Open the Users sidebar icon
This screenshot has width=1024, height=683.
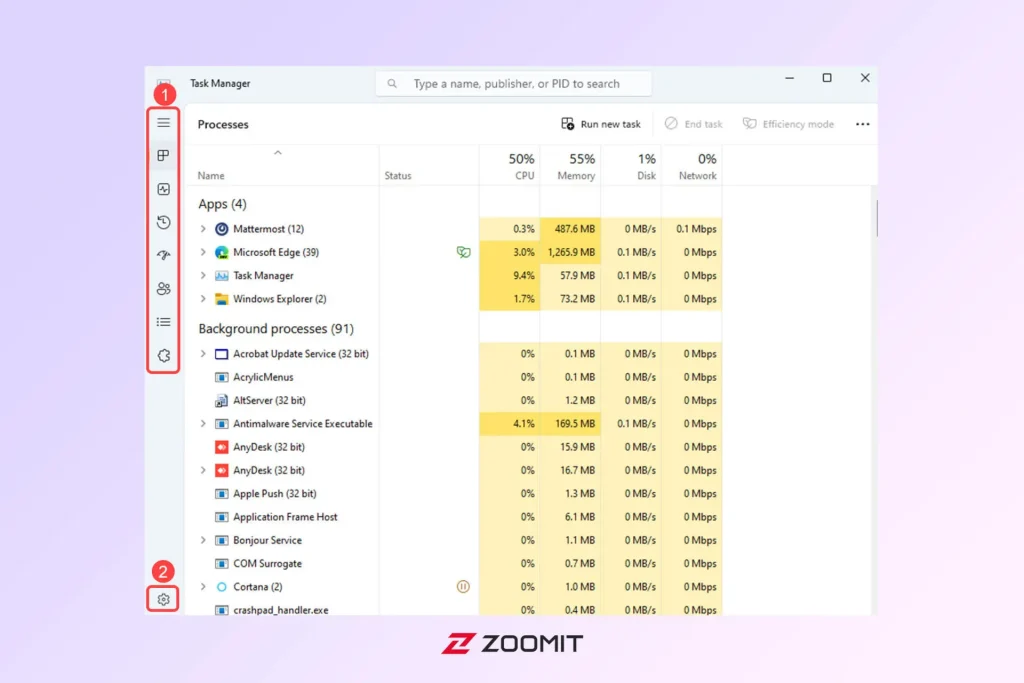click(163, 289)
